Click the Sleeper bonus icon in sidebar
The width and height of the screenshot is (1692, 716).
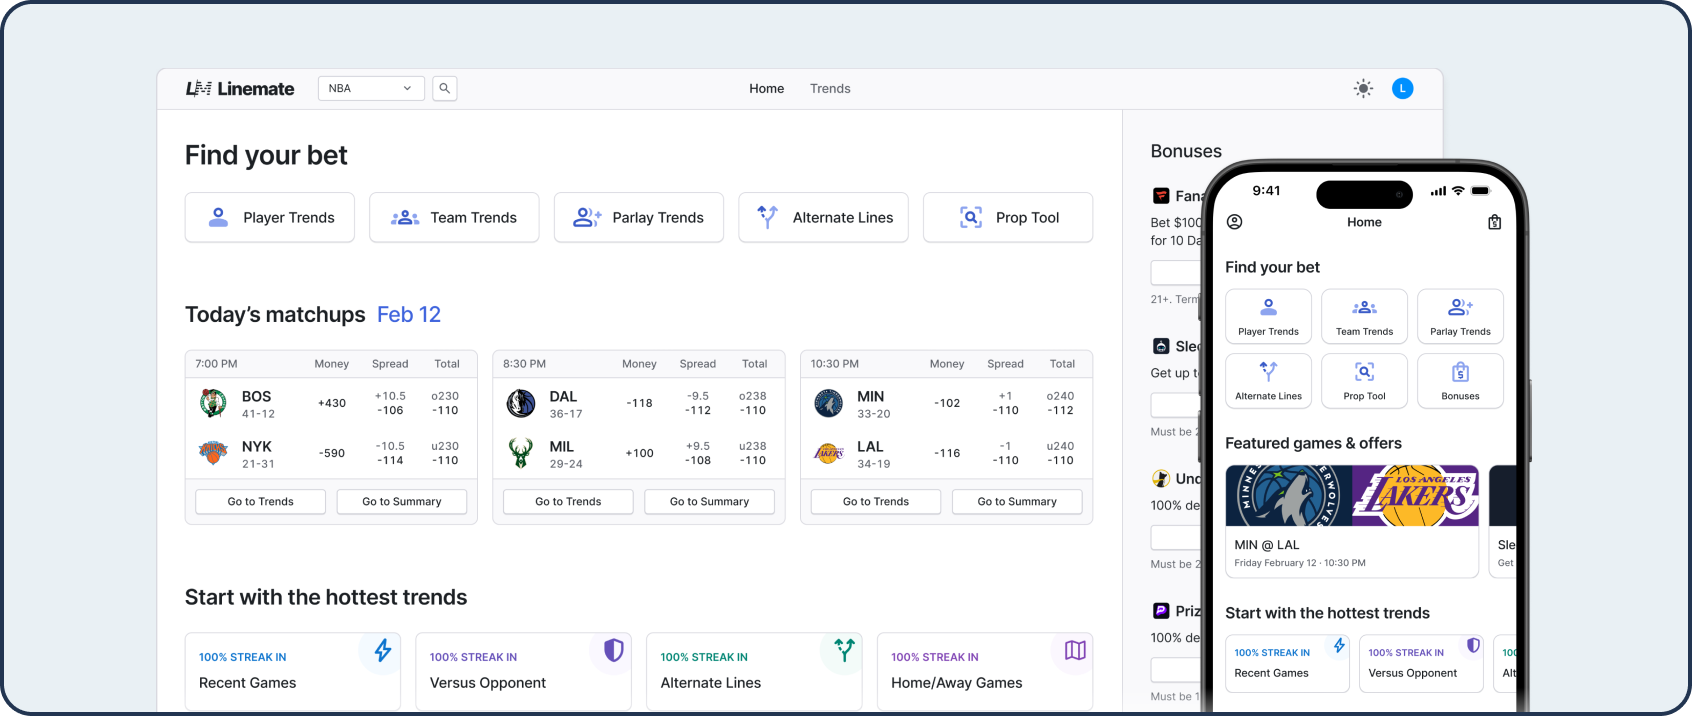[x=1161, y=346]
